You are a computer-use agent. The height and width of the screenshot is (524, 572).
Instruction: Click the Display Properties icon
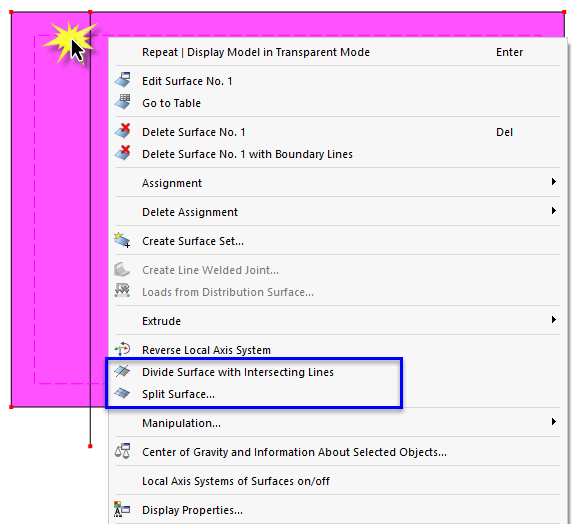(122, 509)
